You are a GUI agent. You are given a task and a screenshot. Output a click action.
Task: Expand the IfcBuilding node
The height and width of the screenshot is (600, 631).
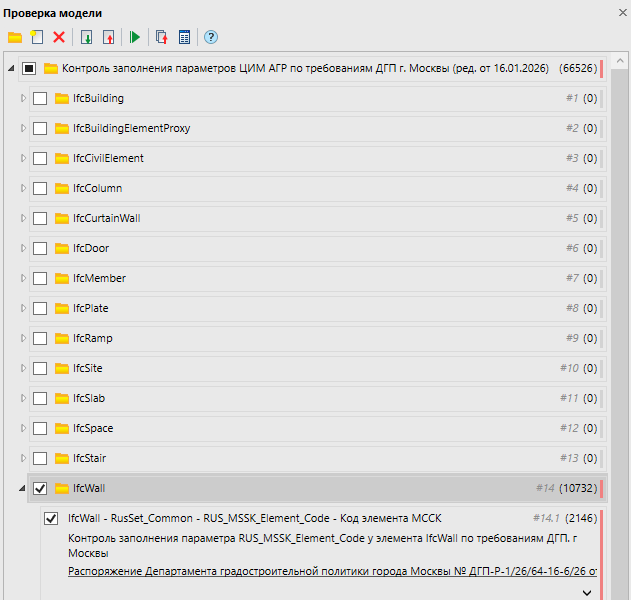[x=23, y=98]
